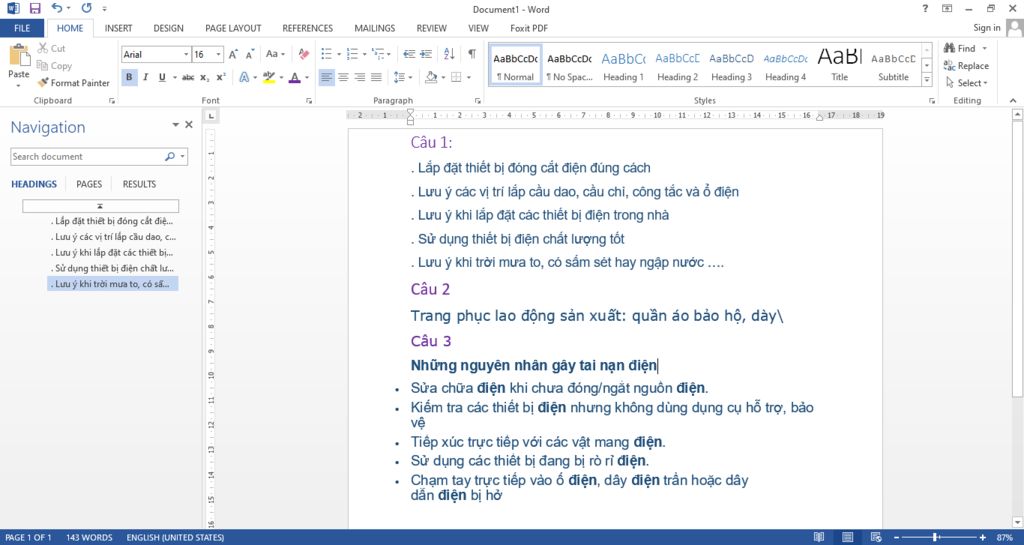Switch to PAGES tab in Navigation
Viewport: 1024px width, 545px height.
(89, 184)
